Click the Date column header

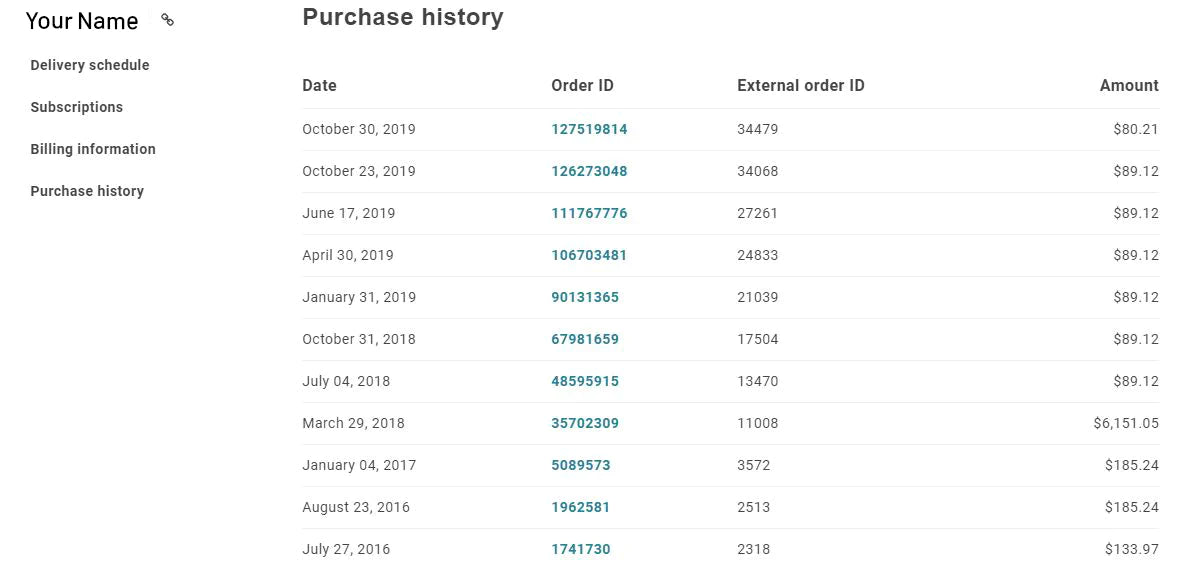319,86
